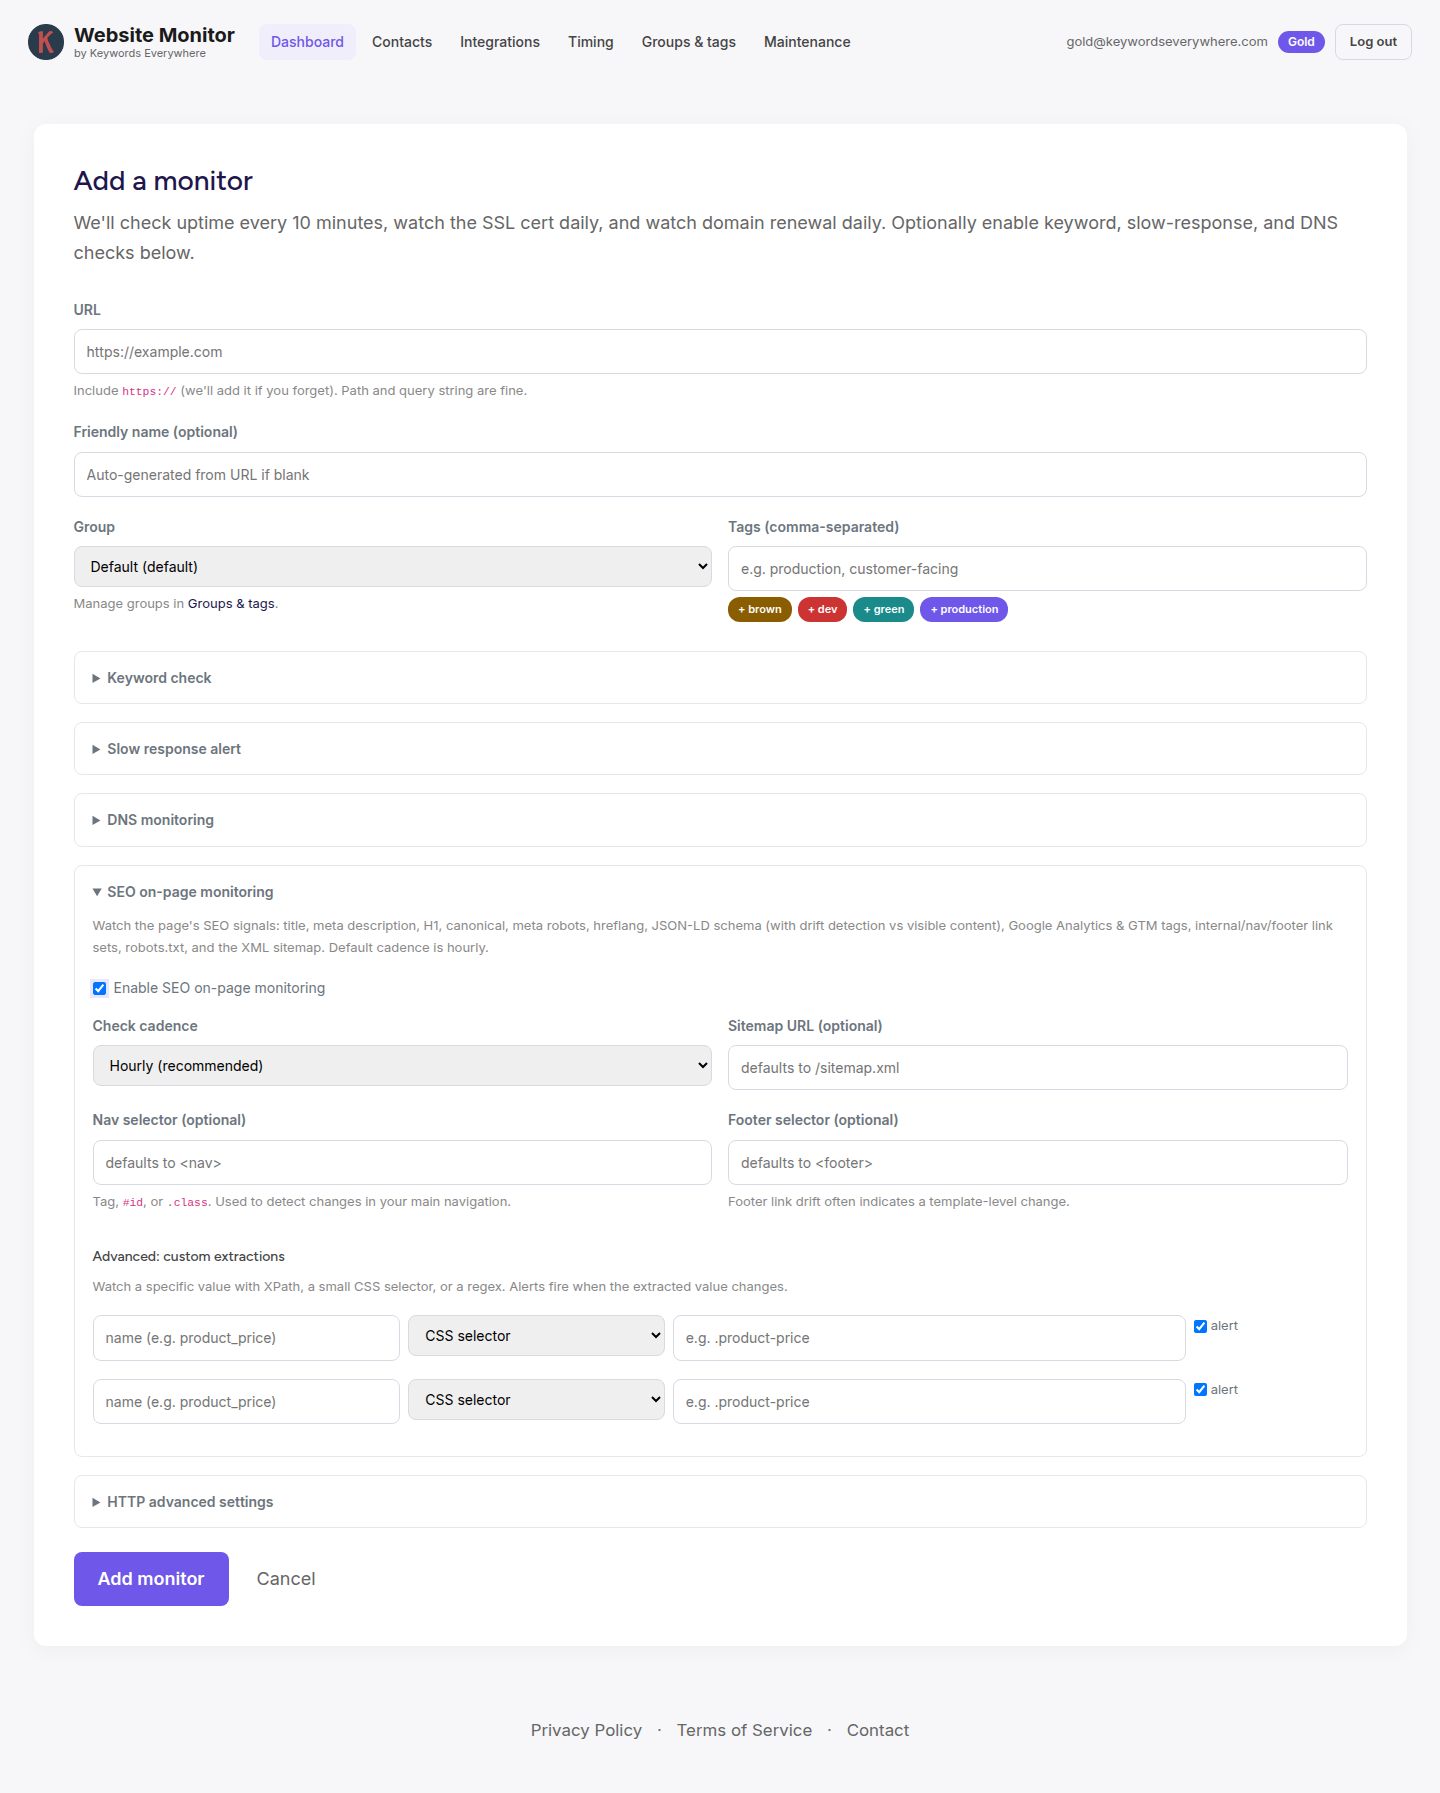Cancel adding the monitor
Viewport: 1440px width, 1793px height.
point(286,1579)
